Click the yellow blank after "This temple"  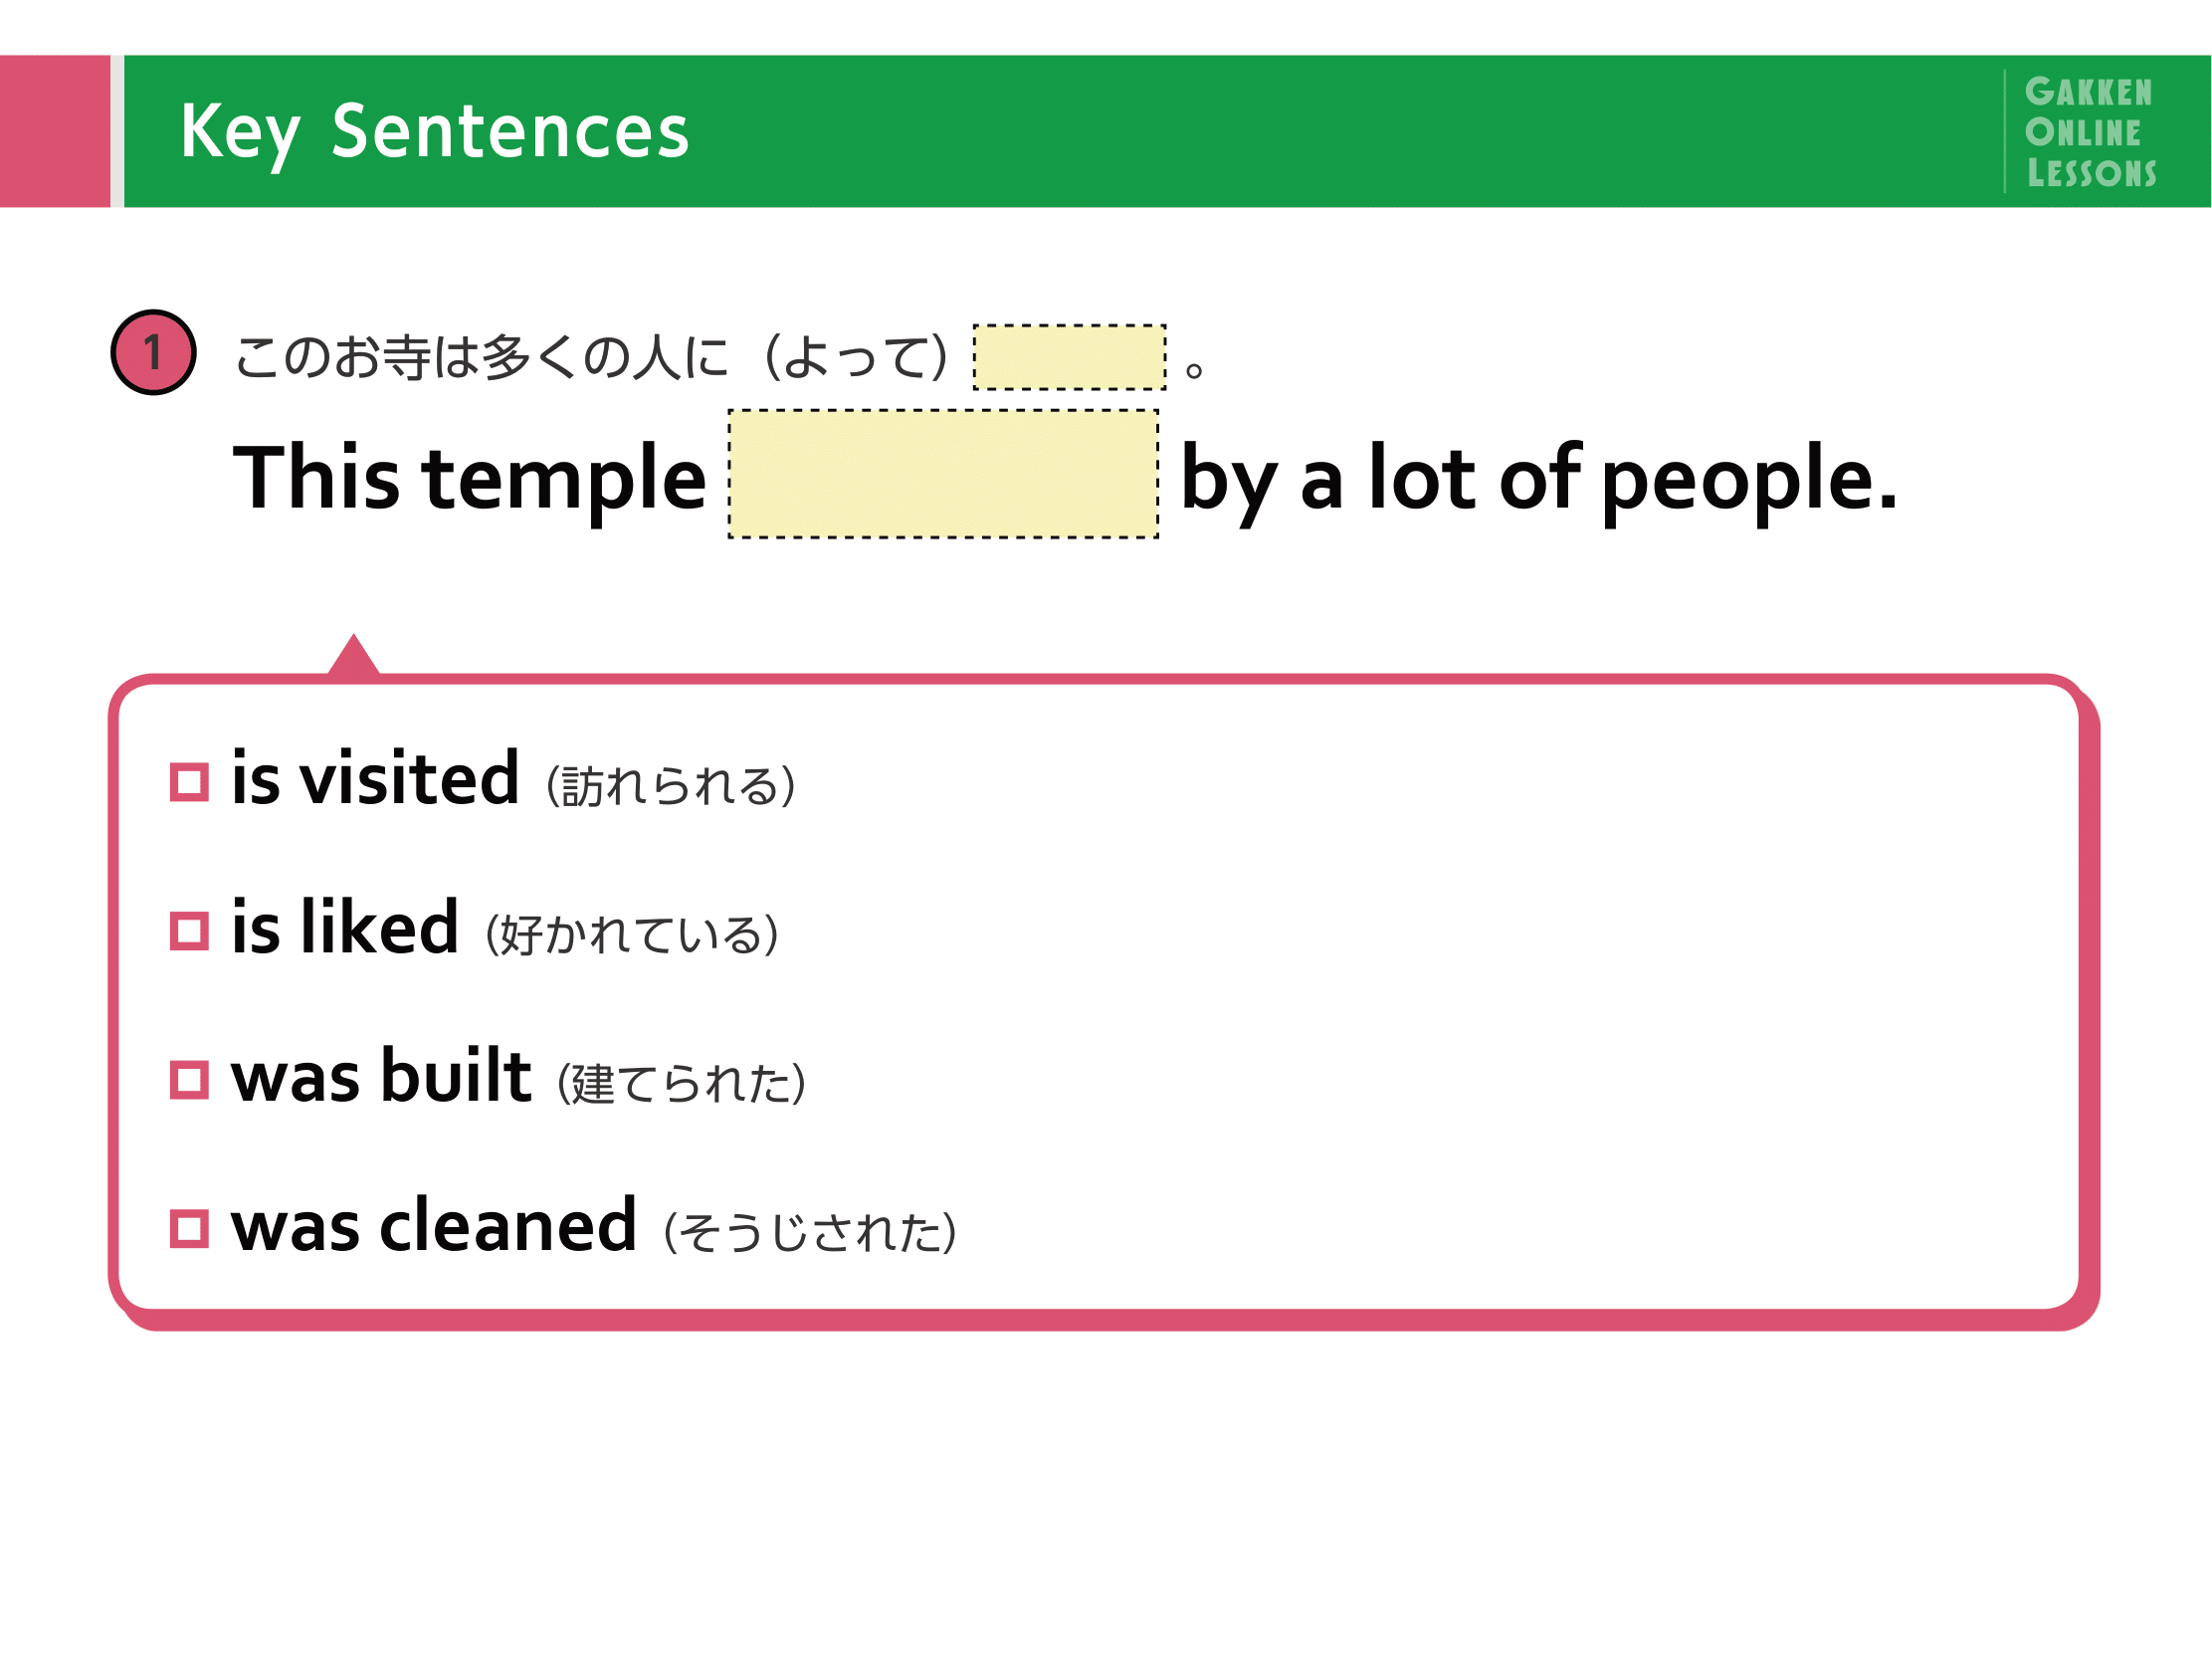(x=943, y=474)
